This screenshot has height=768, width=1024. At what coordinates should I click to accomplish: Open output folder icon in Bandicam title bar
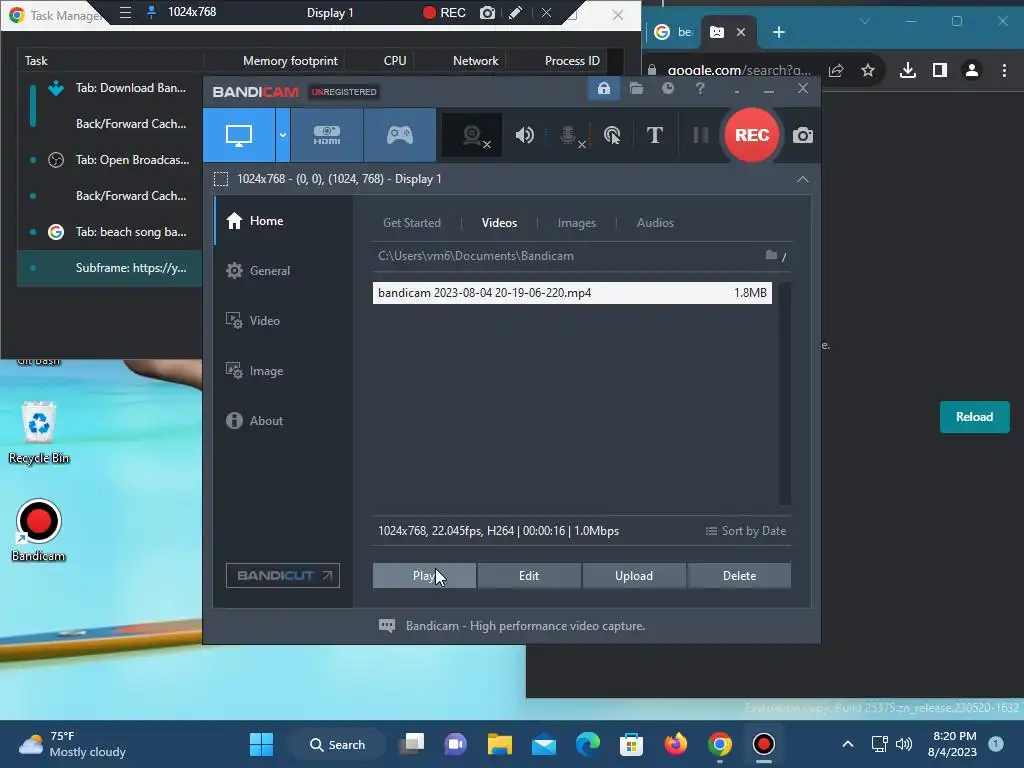[636, 88]
